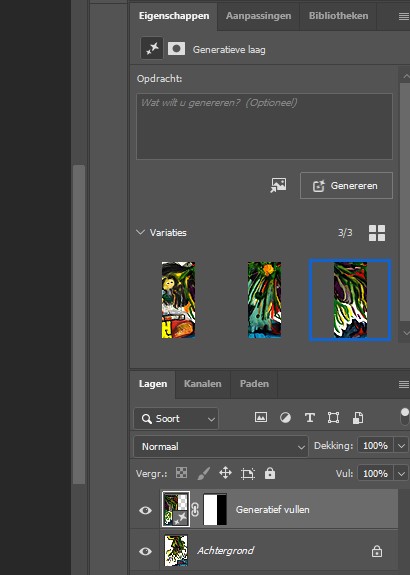Filter layers by smart object icon
410x575 pixels.
pos(358,417)
